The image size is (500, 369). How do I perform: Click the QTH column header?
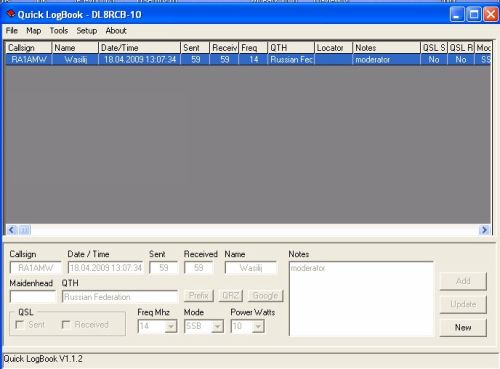(x=291, y=48)
